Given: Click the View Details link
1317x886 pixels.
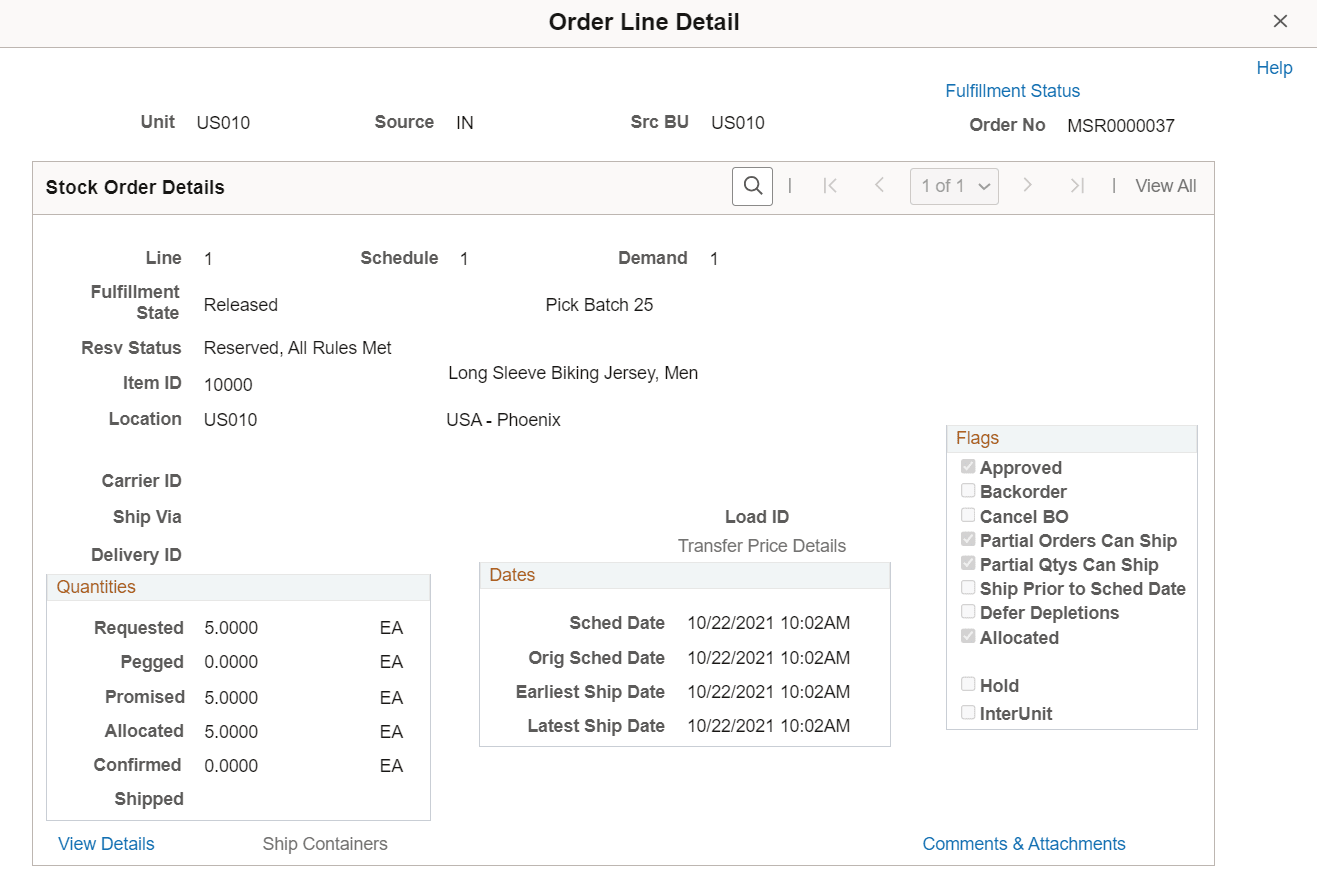Looking at the screenshot, I should [x=106, y=843].
